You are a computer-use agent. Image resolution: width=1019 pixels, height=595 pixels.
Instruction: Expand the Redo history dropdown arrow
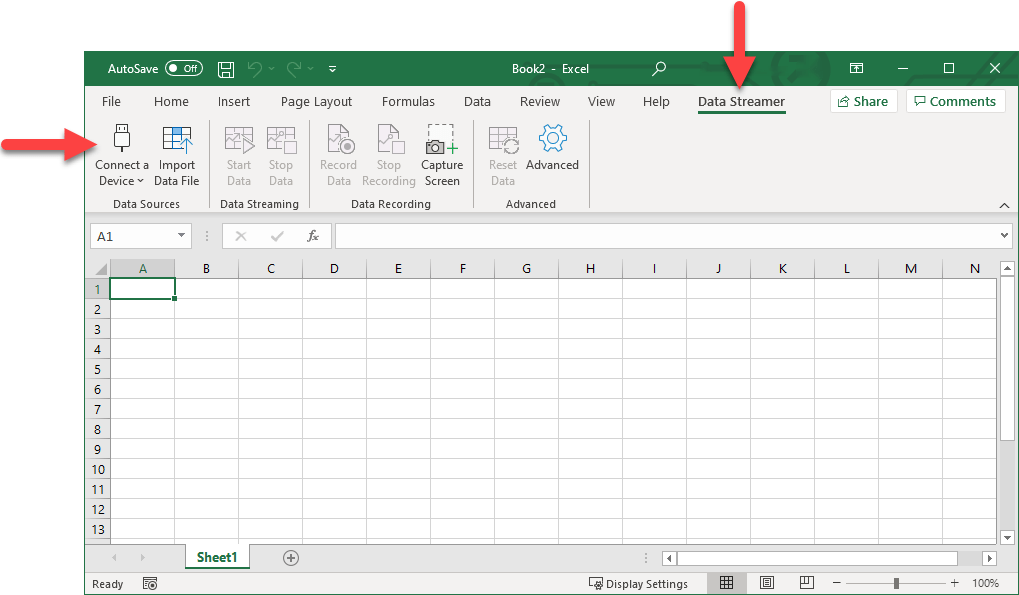311,68
